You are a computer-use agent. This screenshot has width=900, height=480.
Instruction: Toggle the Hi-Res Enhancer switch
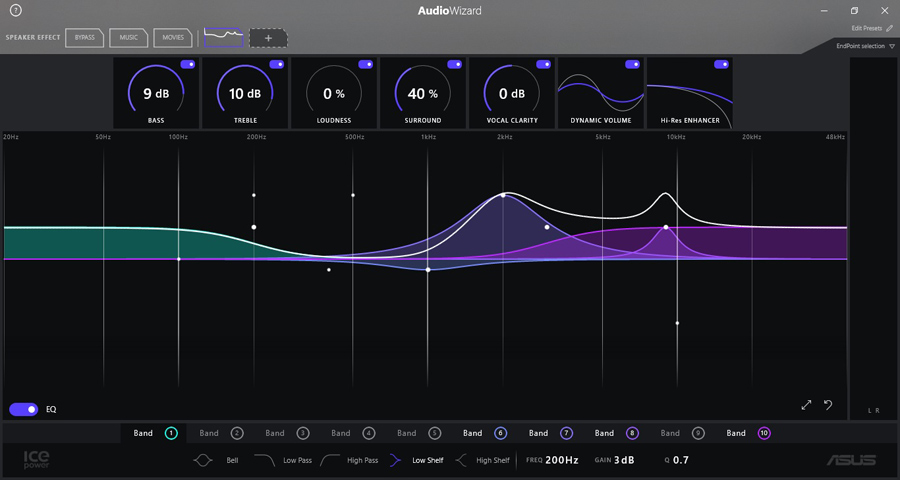coord(721,64)
